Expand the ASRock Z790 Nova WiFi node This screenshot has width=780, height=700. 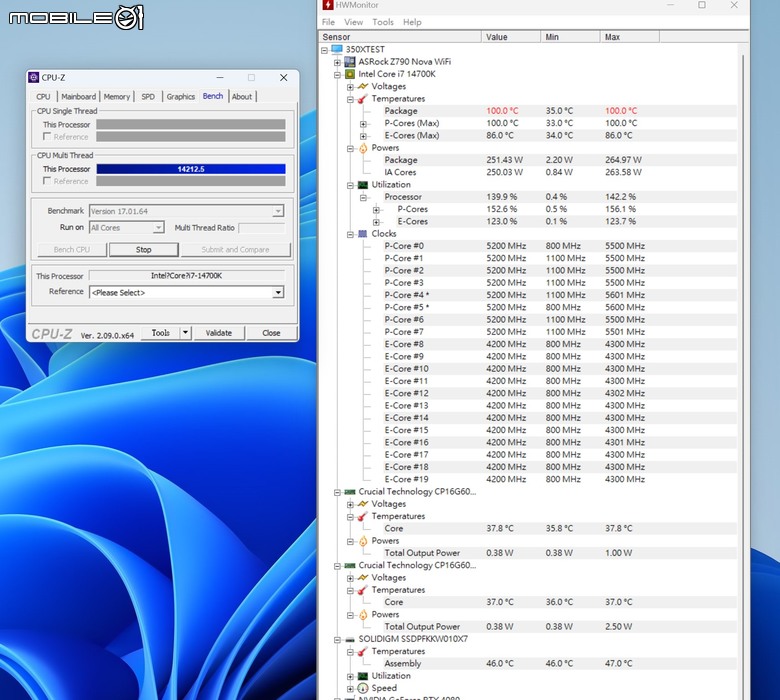[x=337, y=62]
